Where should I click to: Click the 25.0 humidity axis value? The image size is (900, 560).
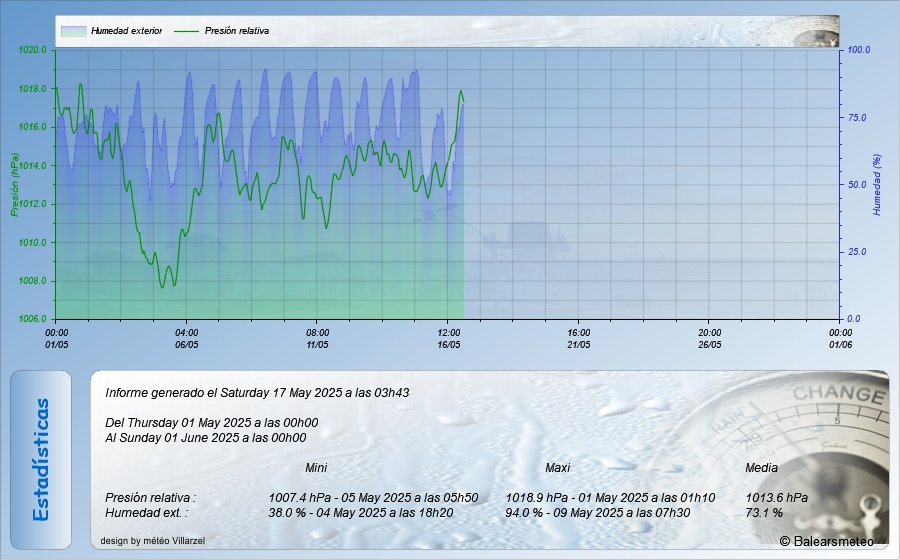point(857,251)
